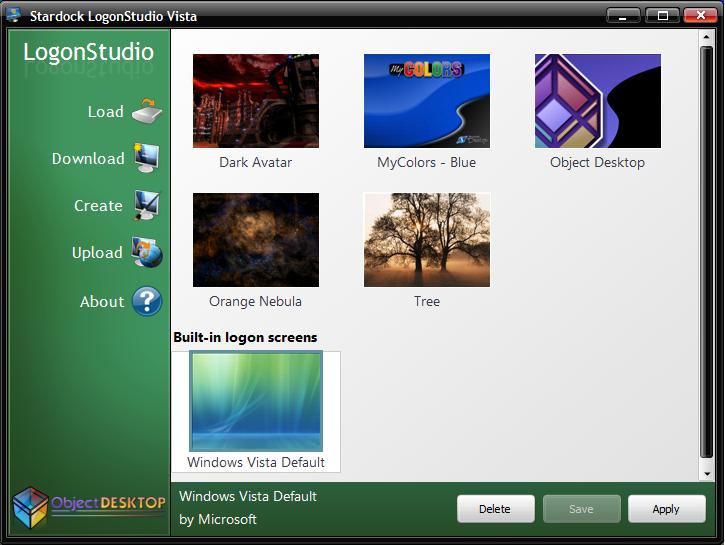Screen dimensions: 725x545
Task: Select the Dark Avatar thumbnail
Action: tap(256, 101)
